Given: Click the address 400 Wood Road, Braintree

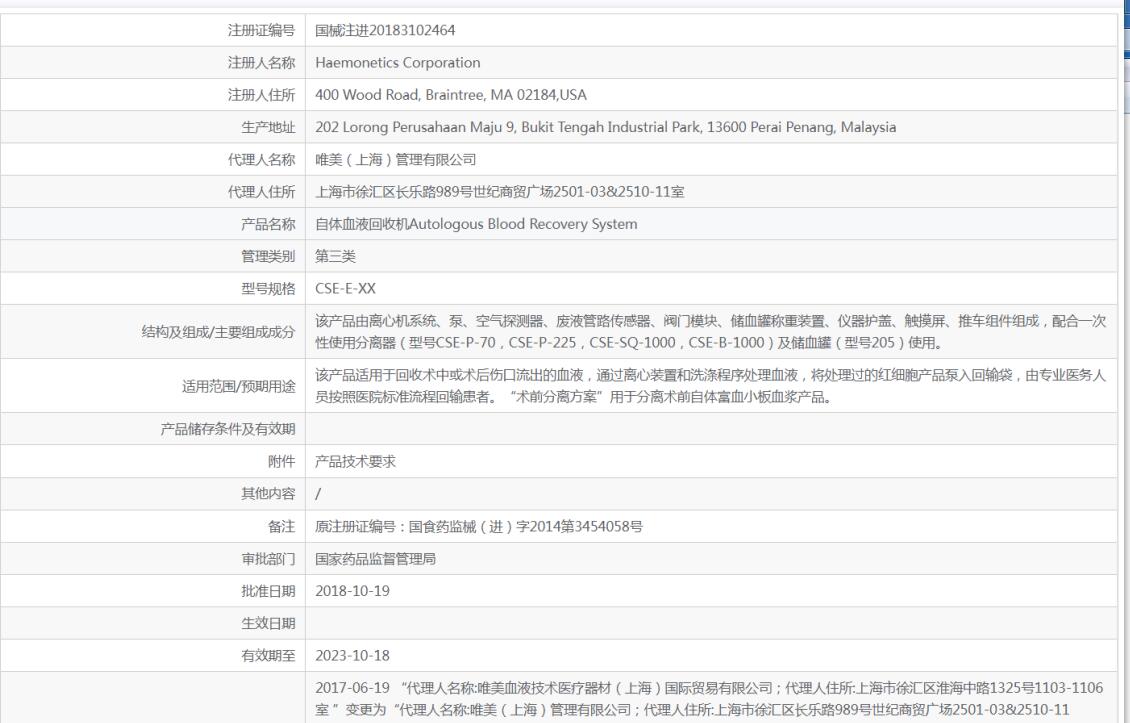Looking at the screenshot, I should coord(450,95).
